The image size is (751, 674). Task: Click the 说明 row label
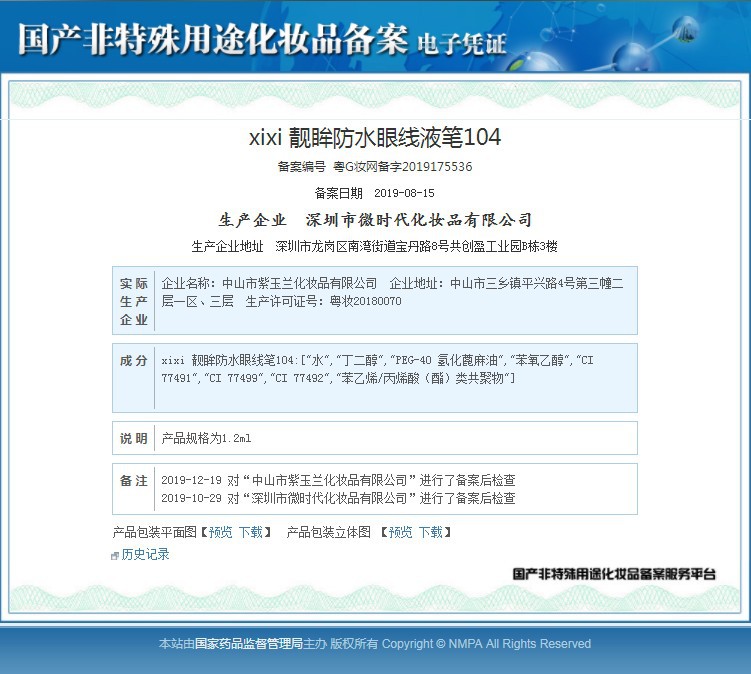coord(134,438)
